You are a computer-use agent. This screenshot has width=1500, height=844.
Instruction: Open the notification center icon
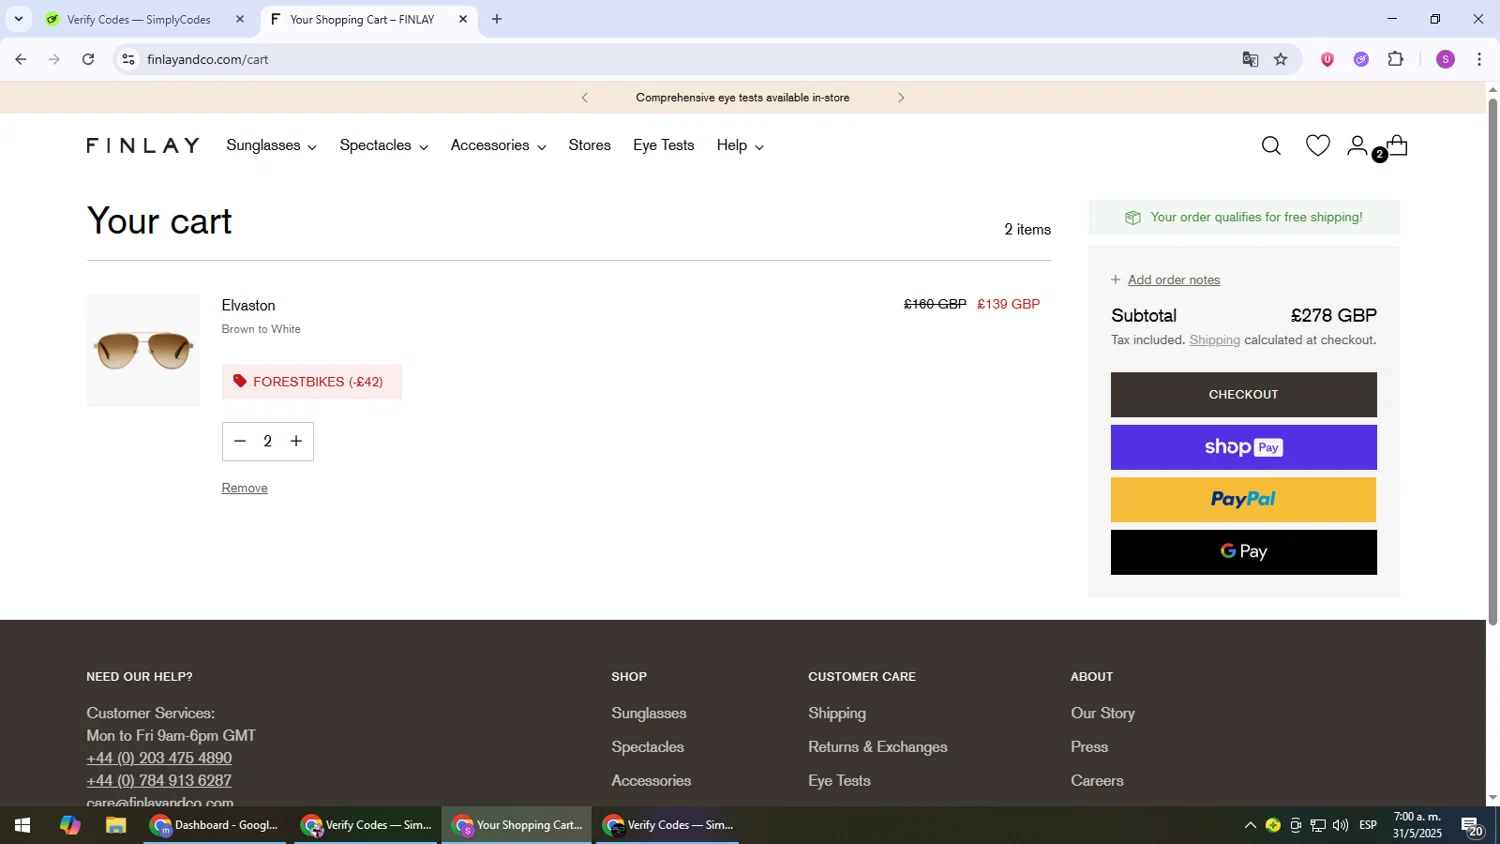click(x=1472, y=826)
